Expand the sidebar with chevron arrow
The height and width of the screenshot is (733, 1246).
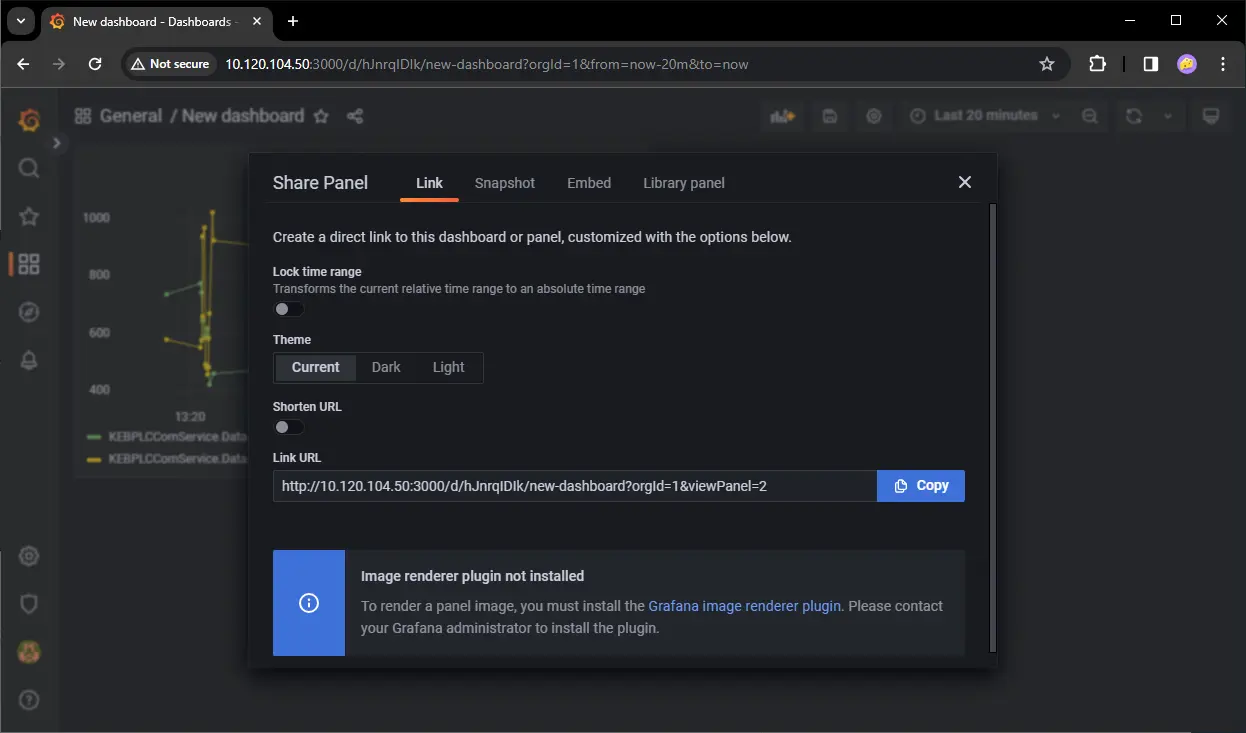57,143
